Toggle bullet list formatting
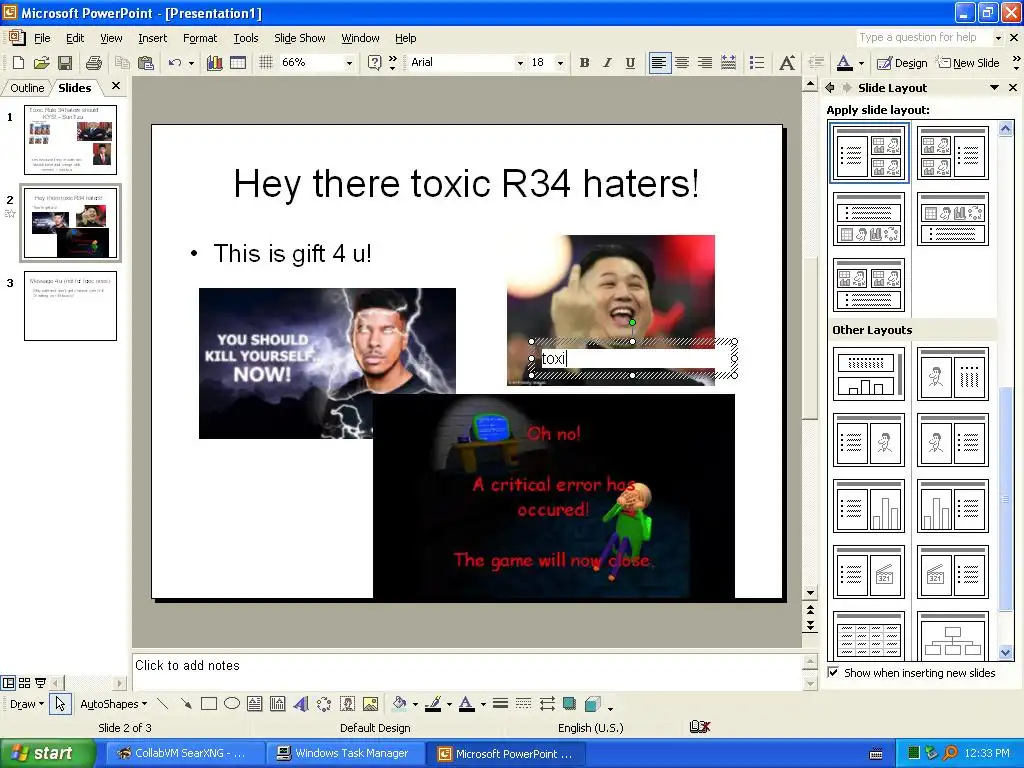This screenshot has width=1024, height=768. click(x=757, y=63)
